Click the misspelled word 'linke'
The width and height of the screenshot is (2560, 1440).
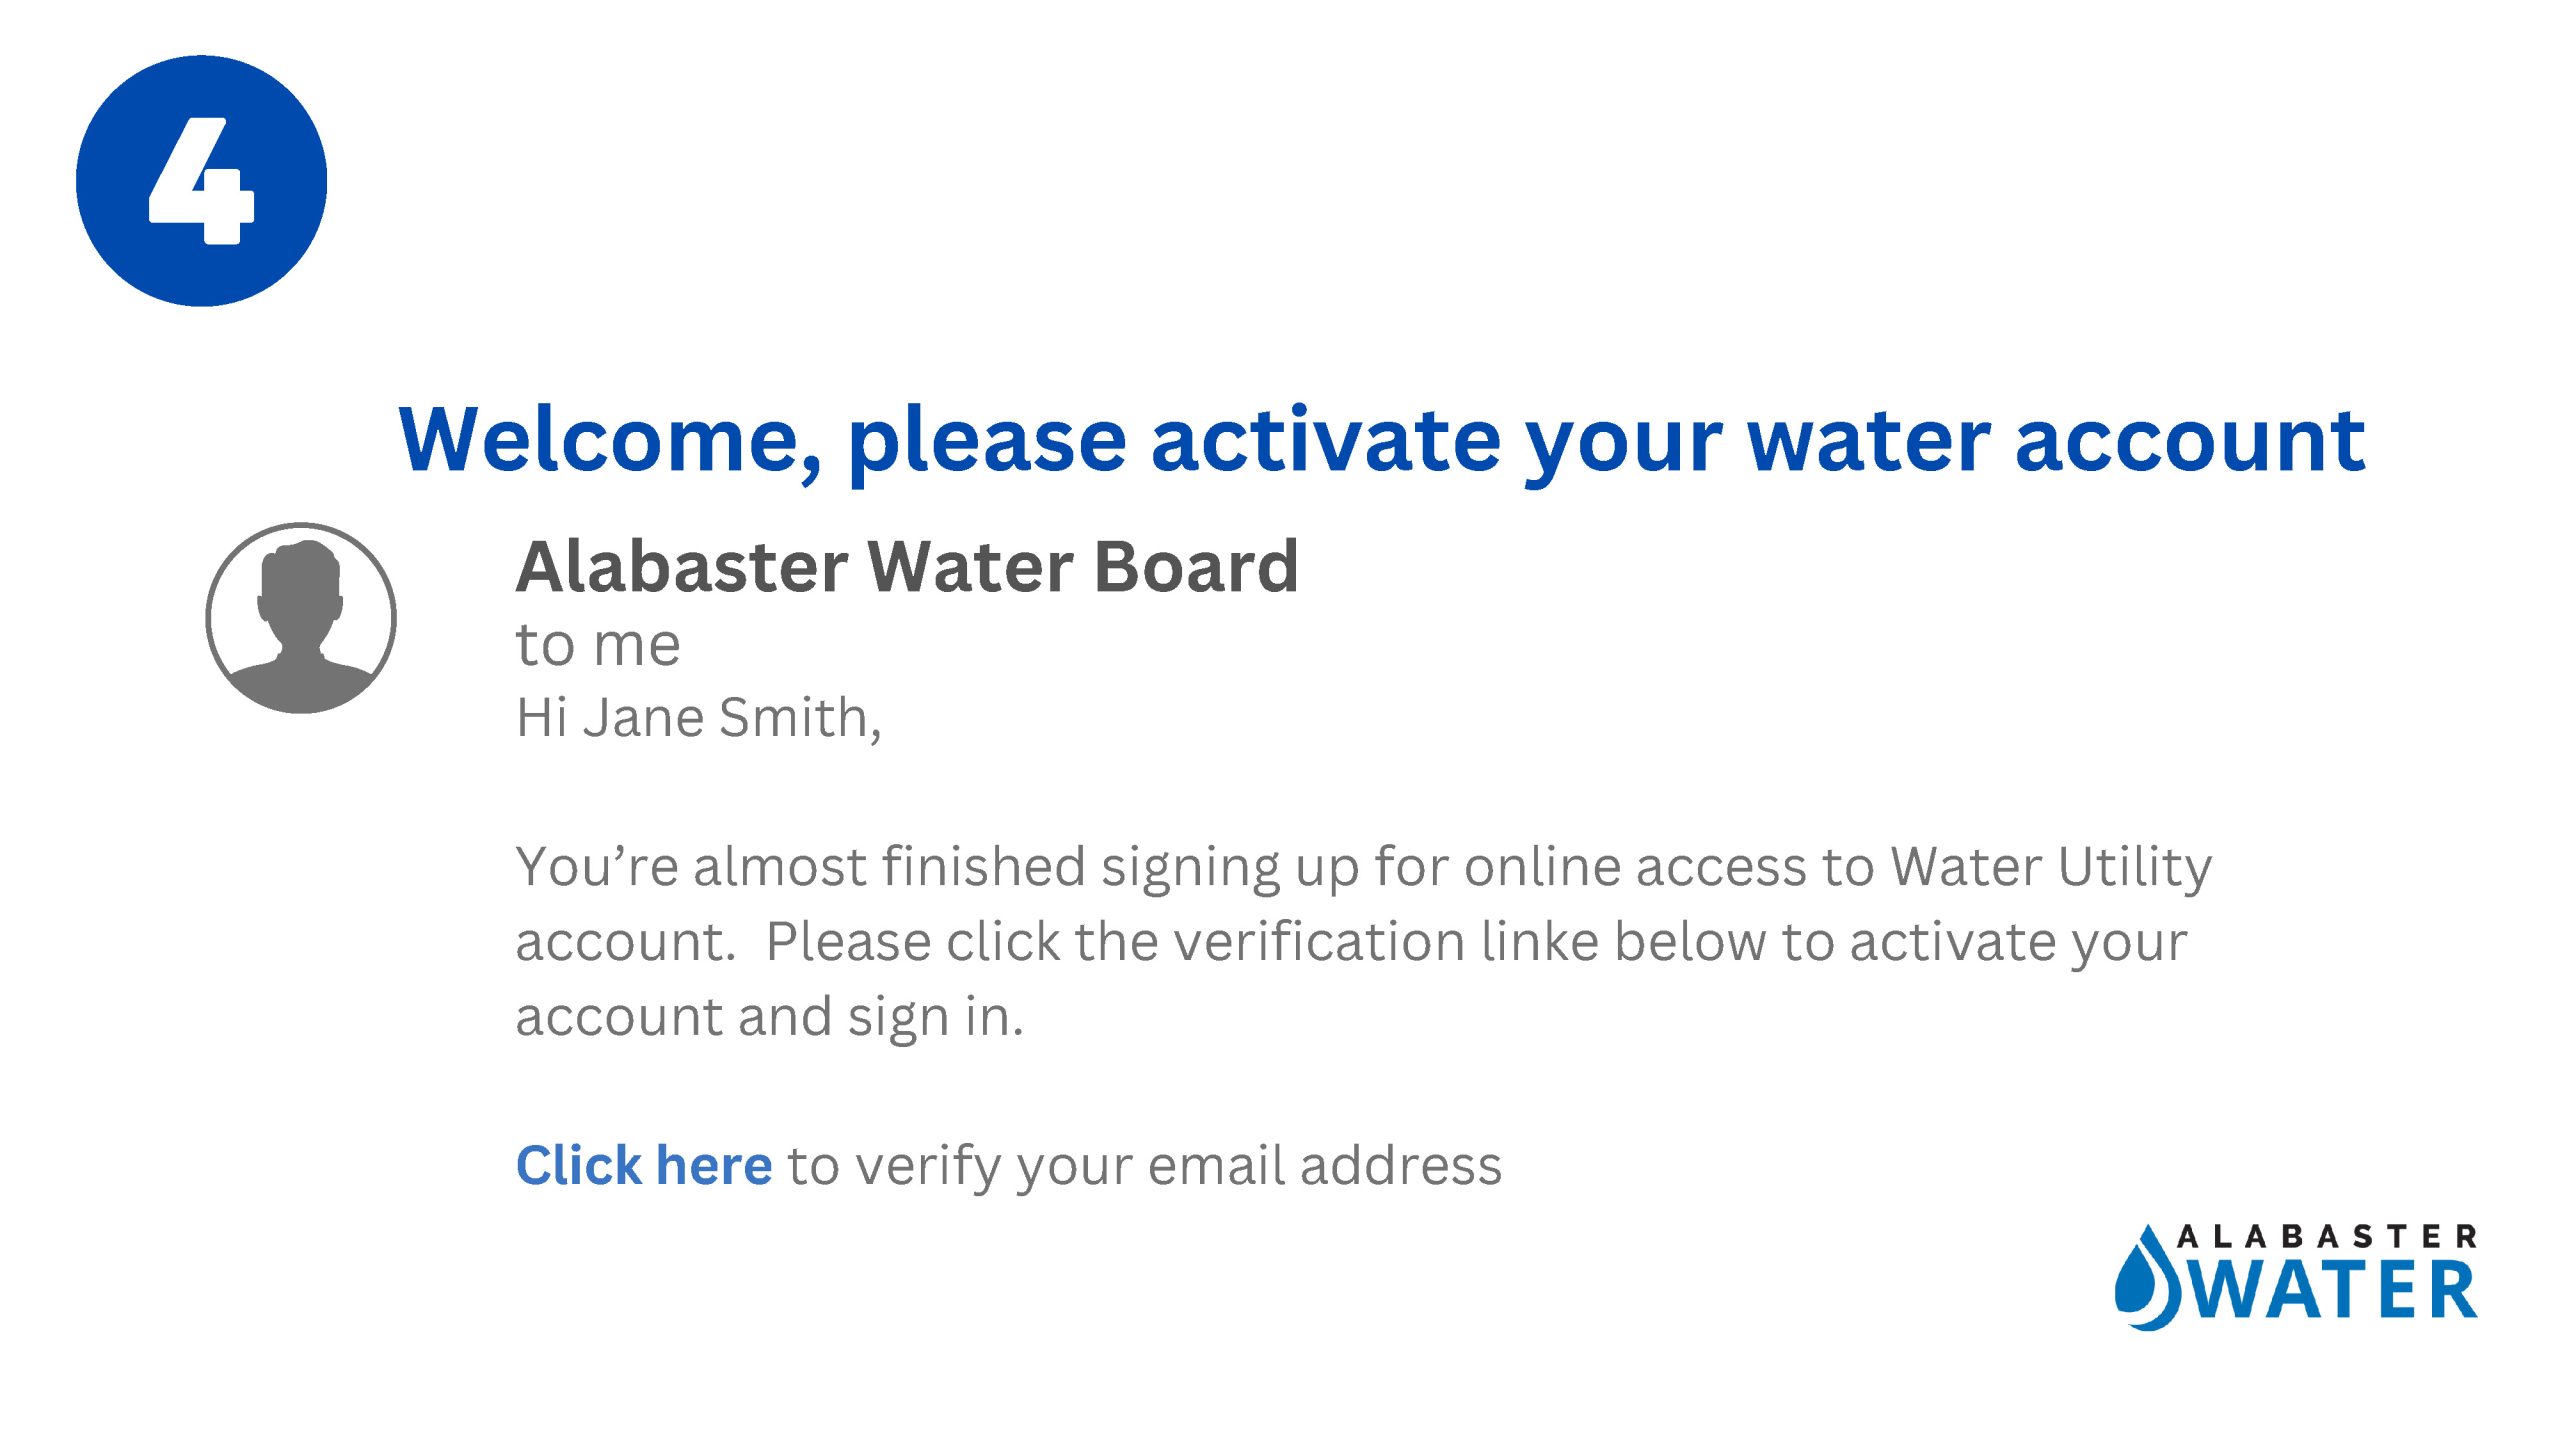1539,942
